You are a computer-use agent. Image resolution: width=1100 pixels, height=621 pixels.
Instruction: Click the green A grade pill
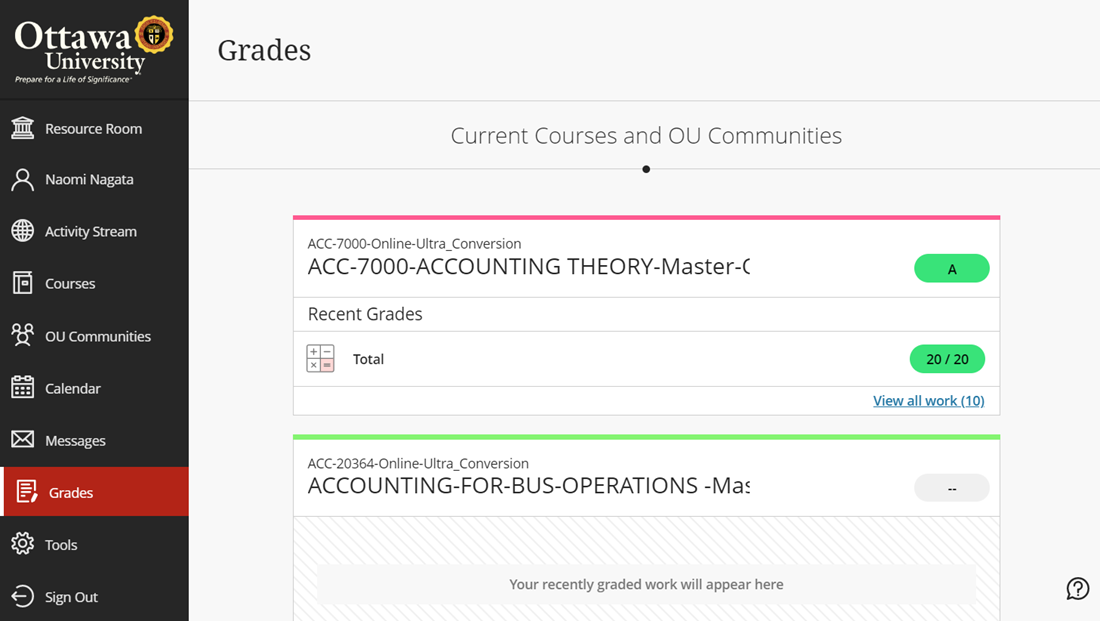tap(951, 269)
